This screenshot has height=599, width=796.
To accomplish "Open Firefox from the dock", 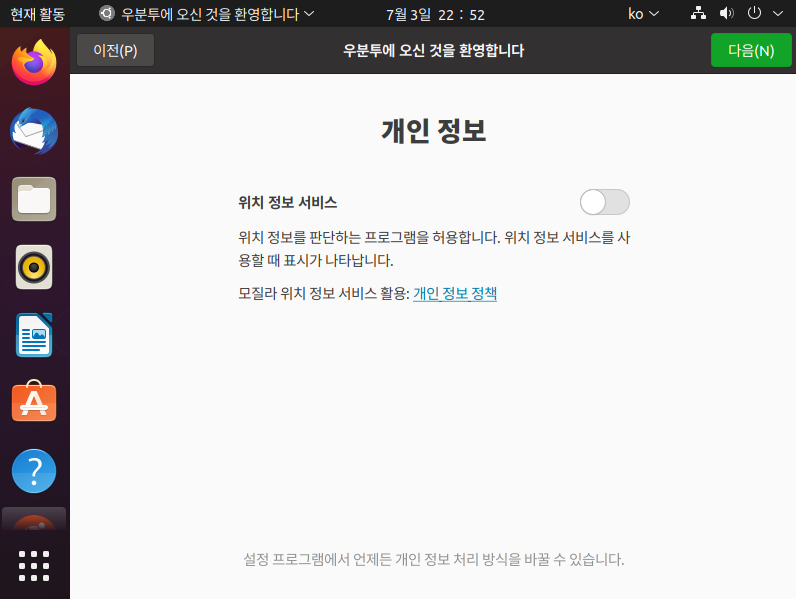I will (x=34, y=62).
